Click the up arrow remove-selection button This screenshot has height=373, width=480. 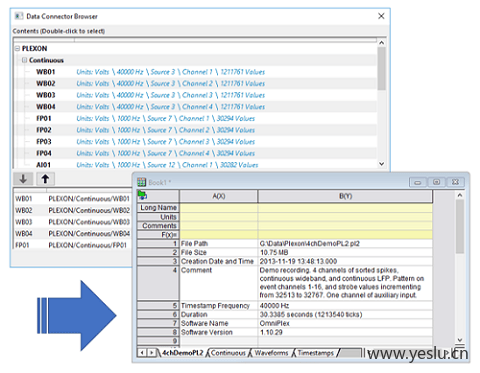(45, 179)
